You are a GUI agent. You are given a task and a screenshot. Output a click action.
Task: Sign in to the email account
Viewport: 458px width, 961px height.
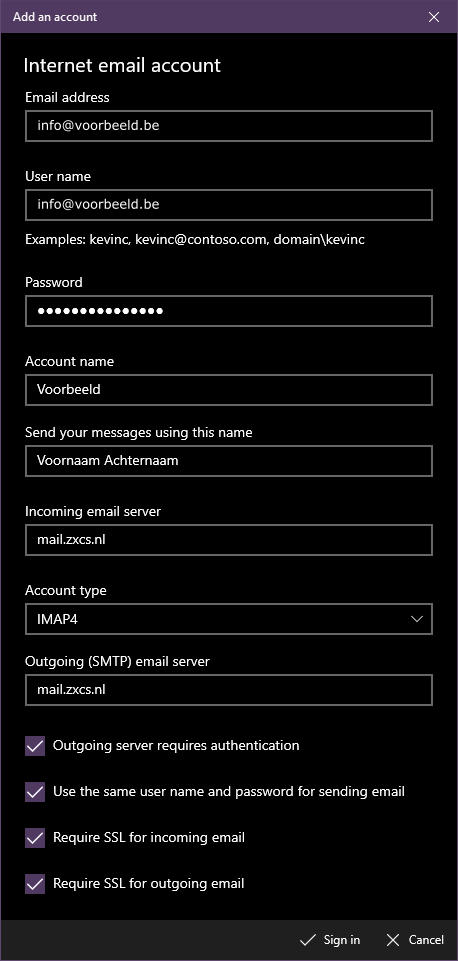coord(330,940)
